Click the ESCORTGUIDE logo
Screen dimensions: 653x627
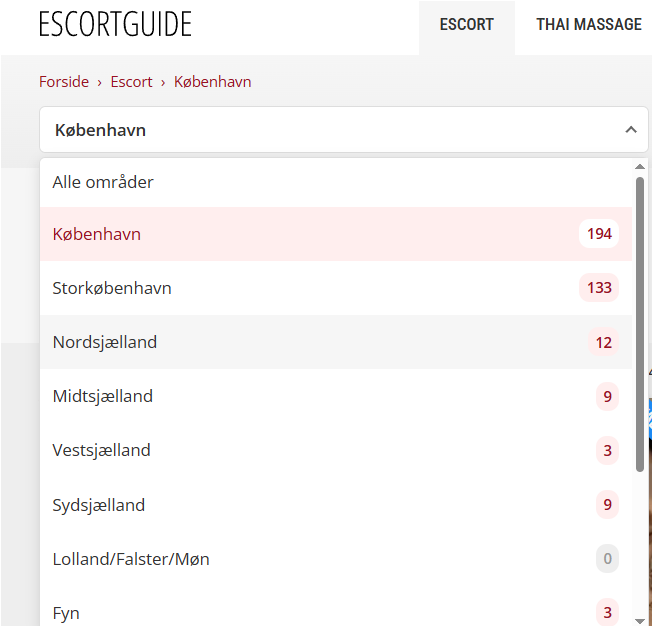click(x=115, y=24)
